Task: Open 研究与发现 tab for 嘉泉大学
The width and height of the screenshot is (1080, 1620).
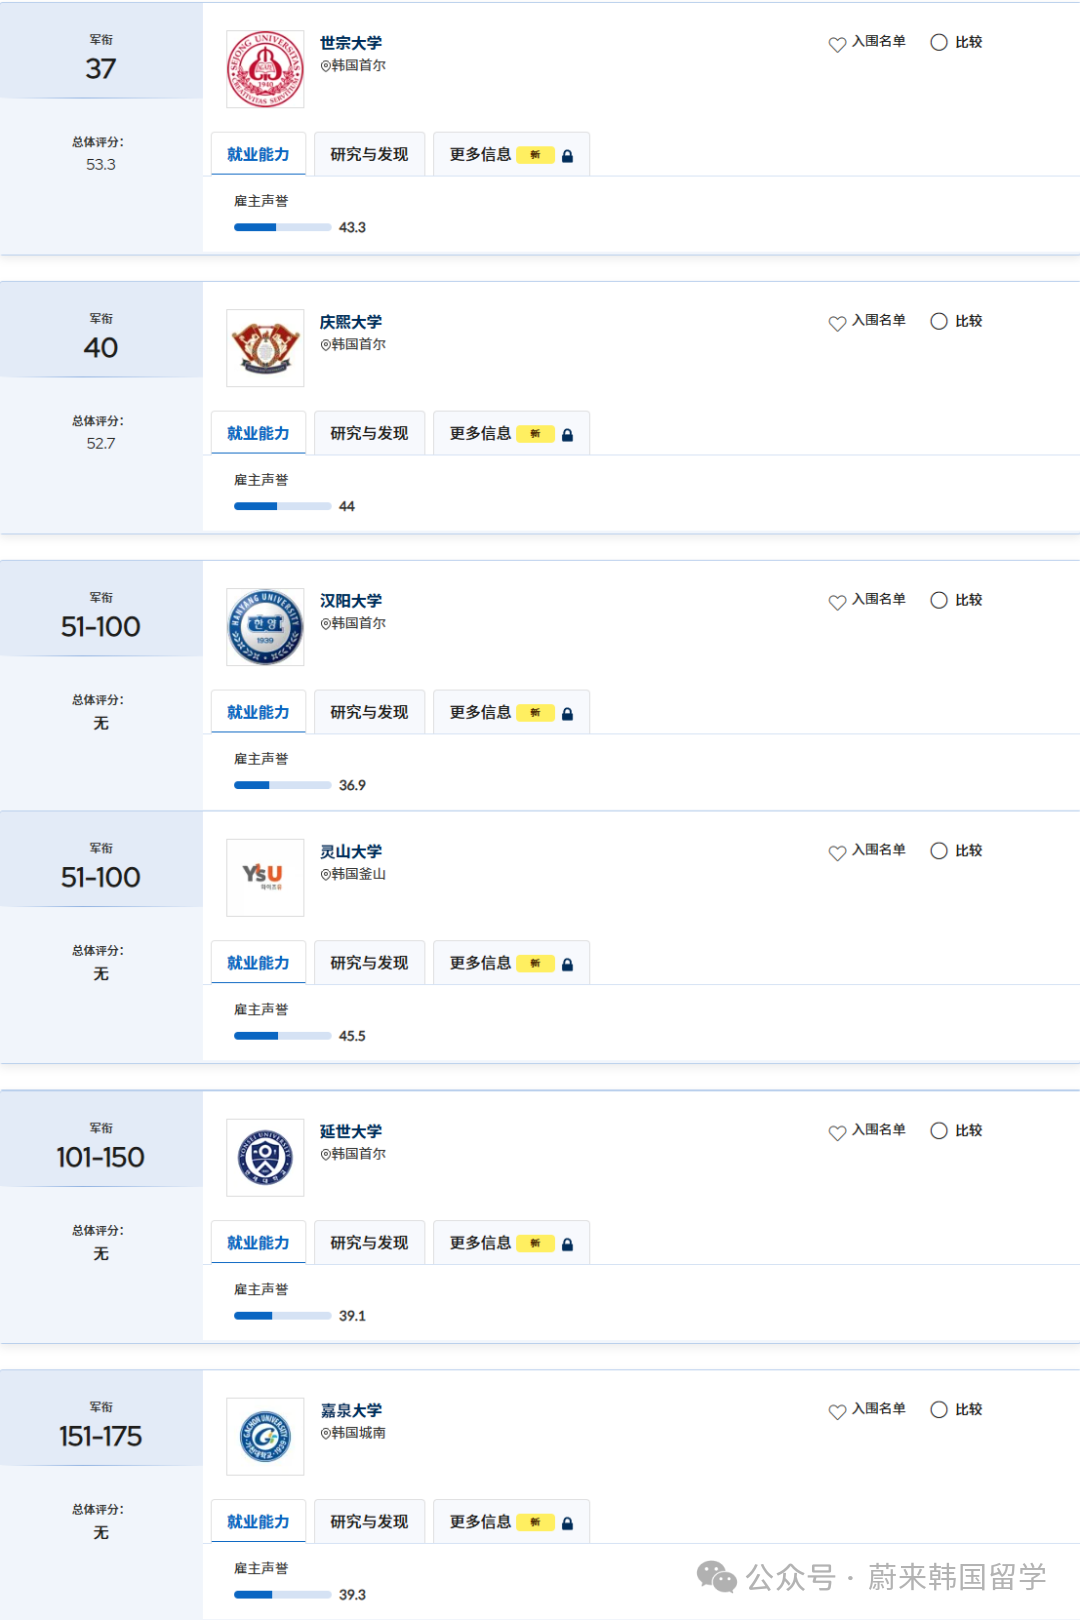Action: [x=369, y=1521]
